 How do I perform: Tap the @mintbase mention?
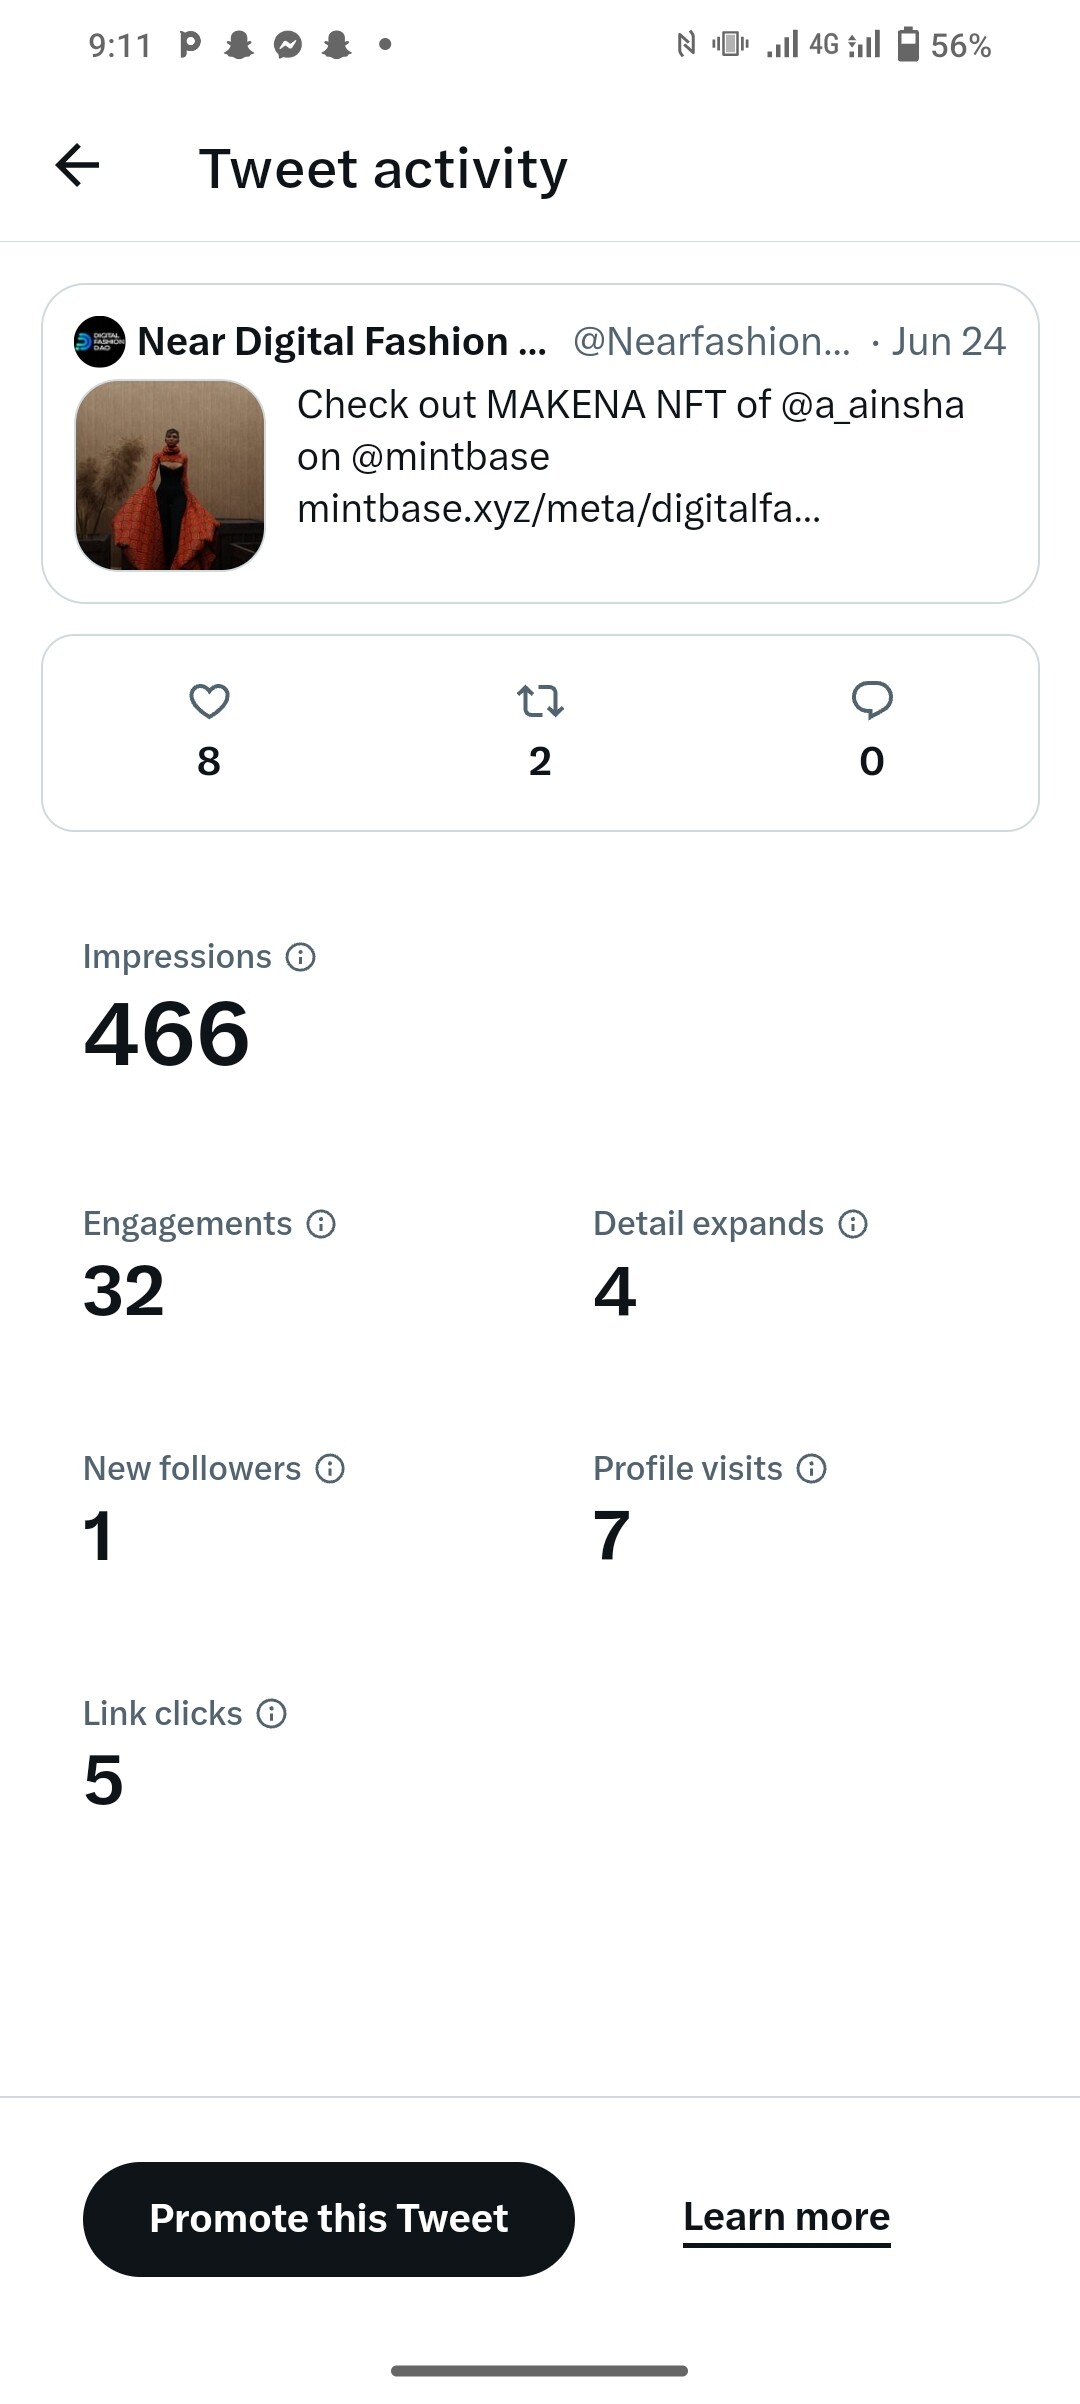[x=451, y=457]
